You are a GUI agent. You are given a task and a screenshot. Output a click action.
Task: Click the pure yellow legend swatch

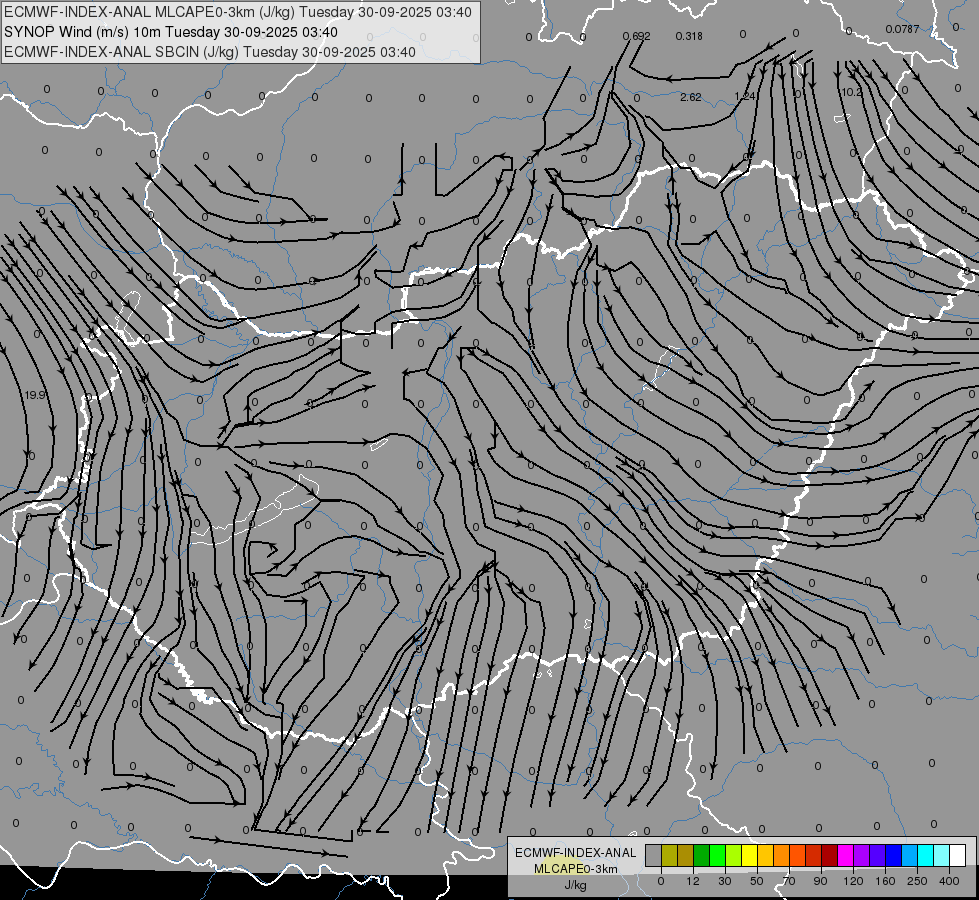[x=750, y=855]
